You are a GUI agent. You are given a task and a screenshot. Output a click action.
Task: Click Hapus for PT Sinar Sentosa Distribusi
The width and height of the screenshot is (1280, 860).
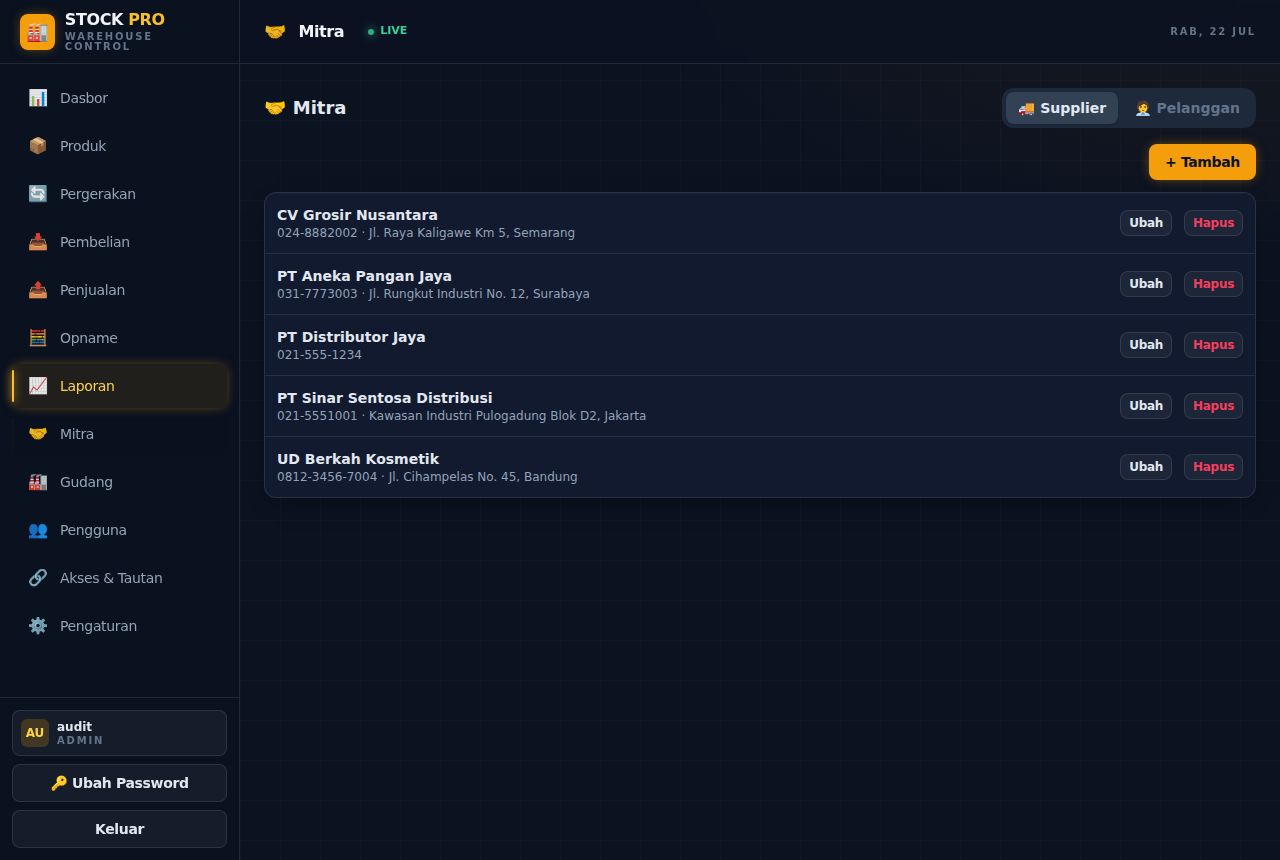pos(1213,406)
